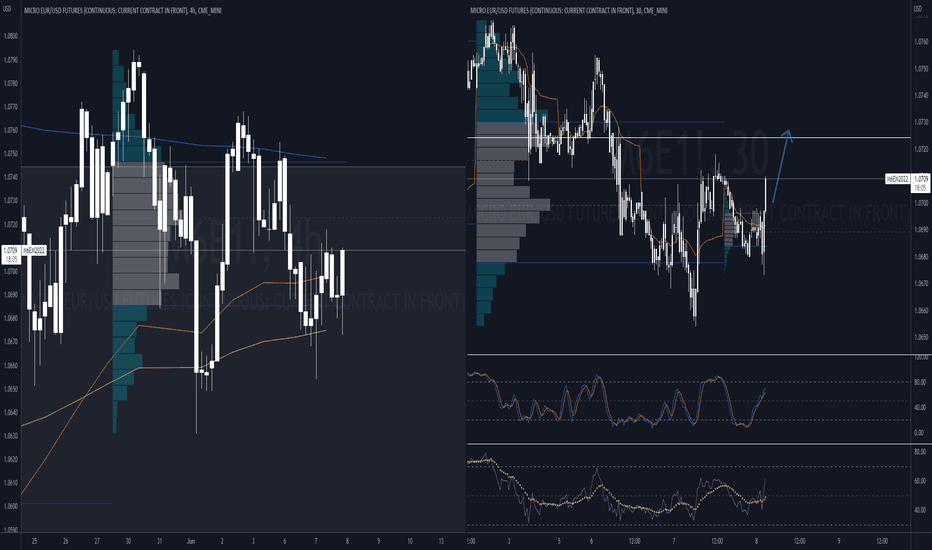Select the USD currency label on 4h chart
The image size is (932, 550).
pos(8,9)
